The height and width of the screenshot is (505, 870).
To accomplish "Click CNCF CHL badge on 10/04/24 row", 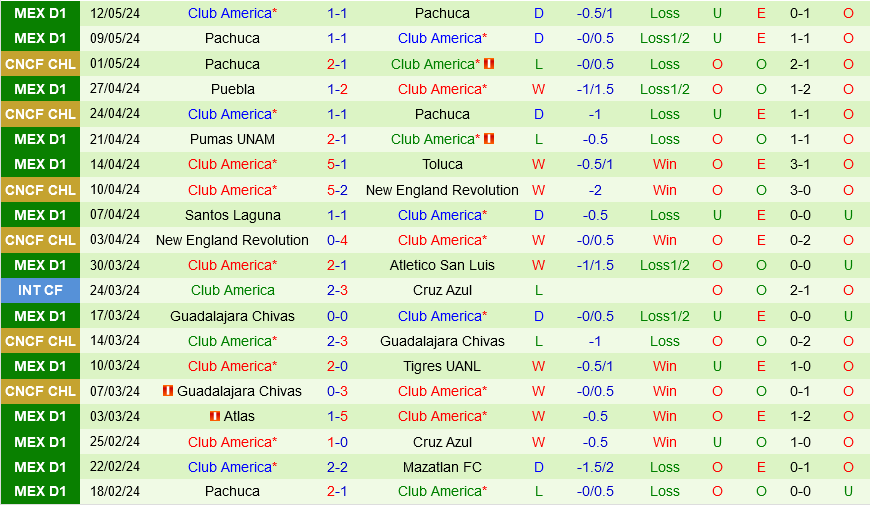I will (x=40, y=190).
